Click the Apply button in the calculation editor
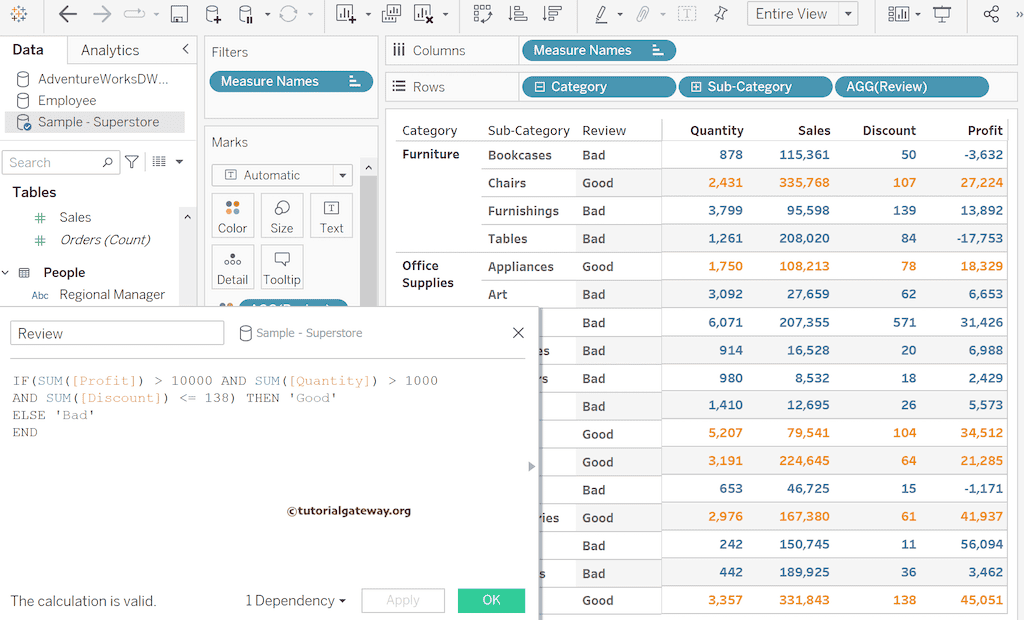Screen dimensions: 1024x620 click(x=403, y=600)
